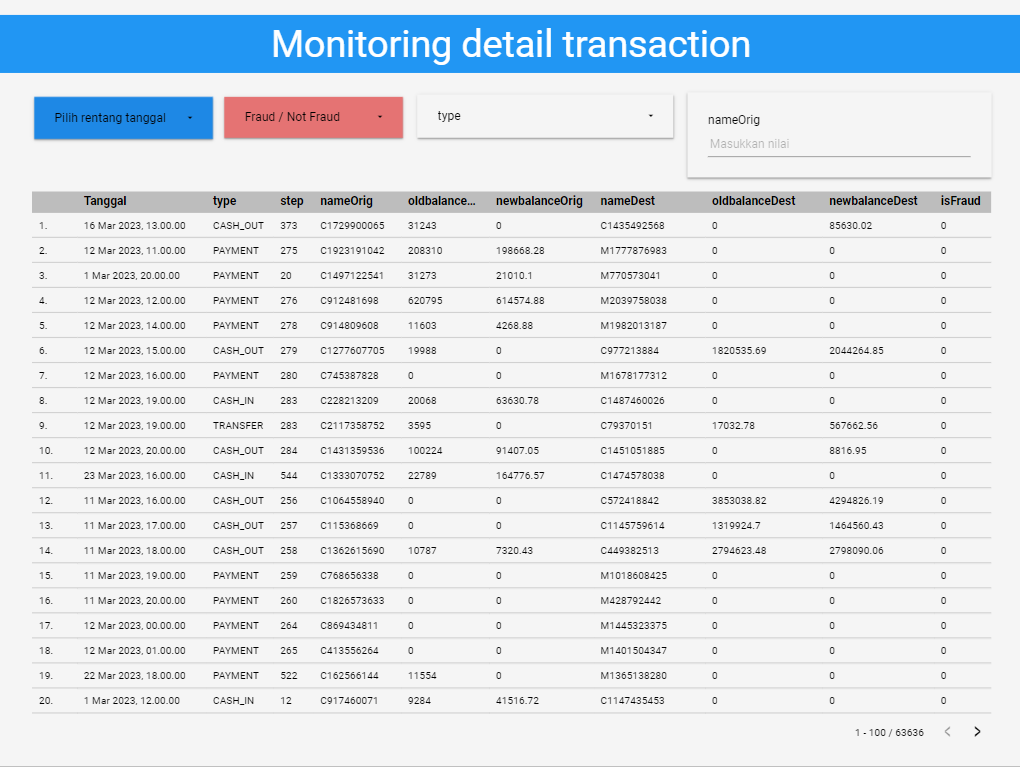Sort the table by the step column

point(291,201)
